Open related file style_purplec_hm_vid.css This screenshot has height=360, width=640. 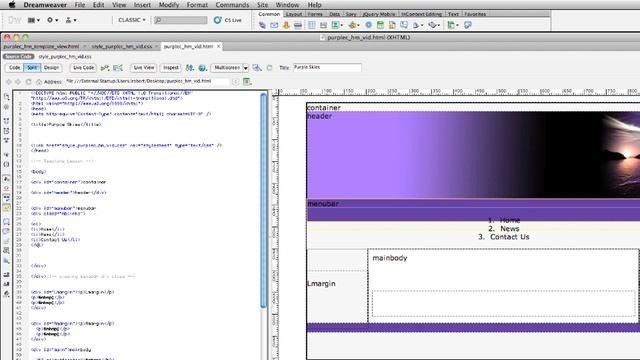[x=65, y=57]
